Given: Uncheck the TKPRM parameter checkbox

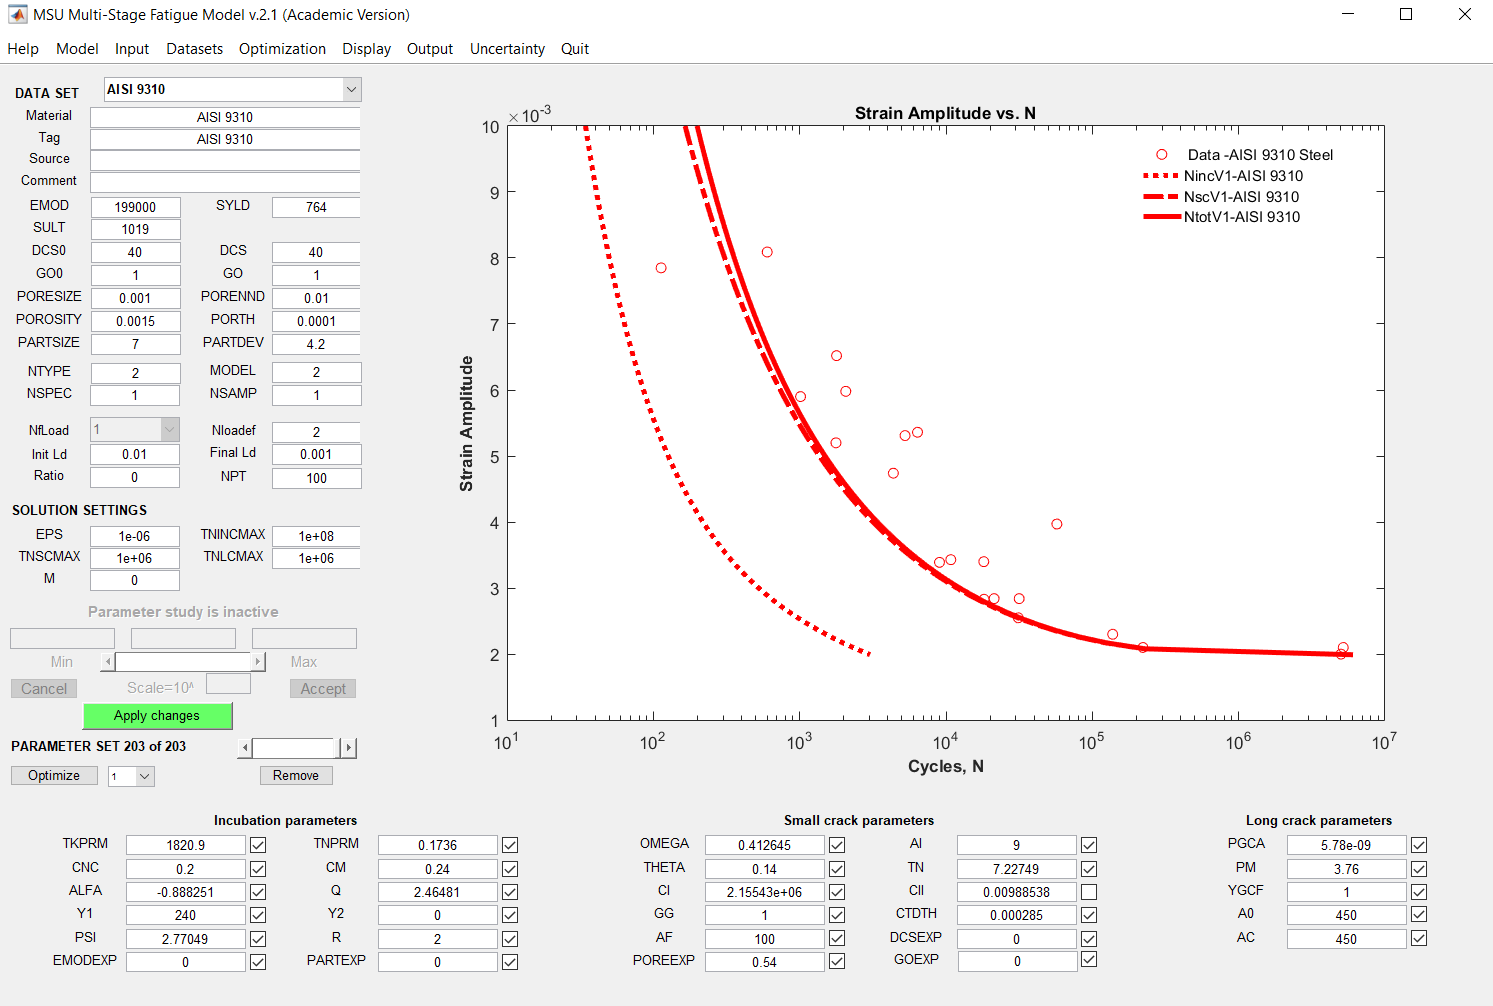Looking at the screenshot, I should pyautogui.click(x=258, y=845).
